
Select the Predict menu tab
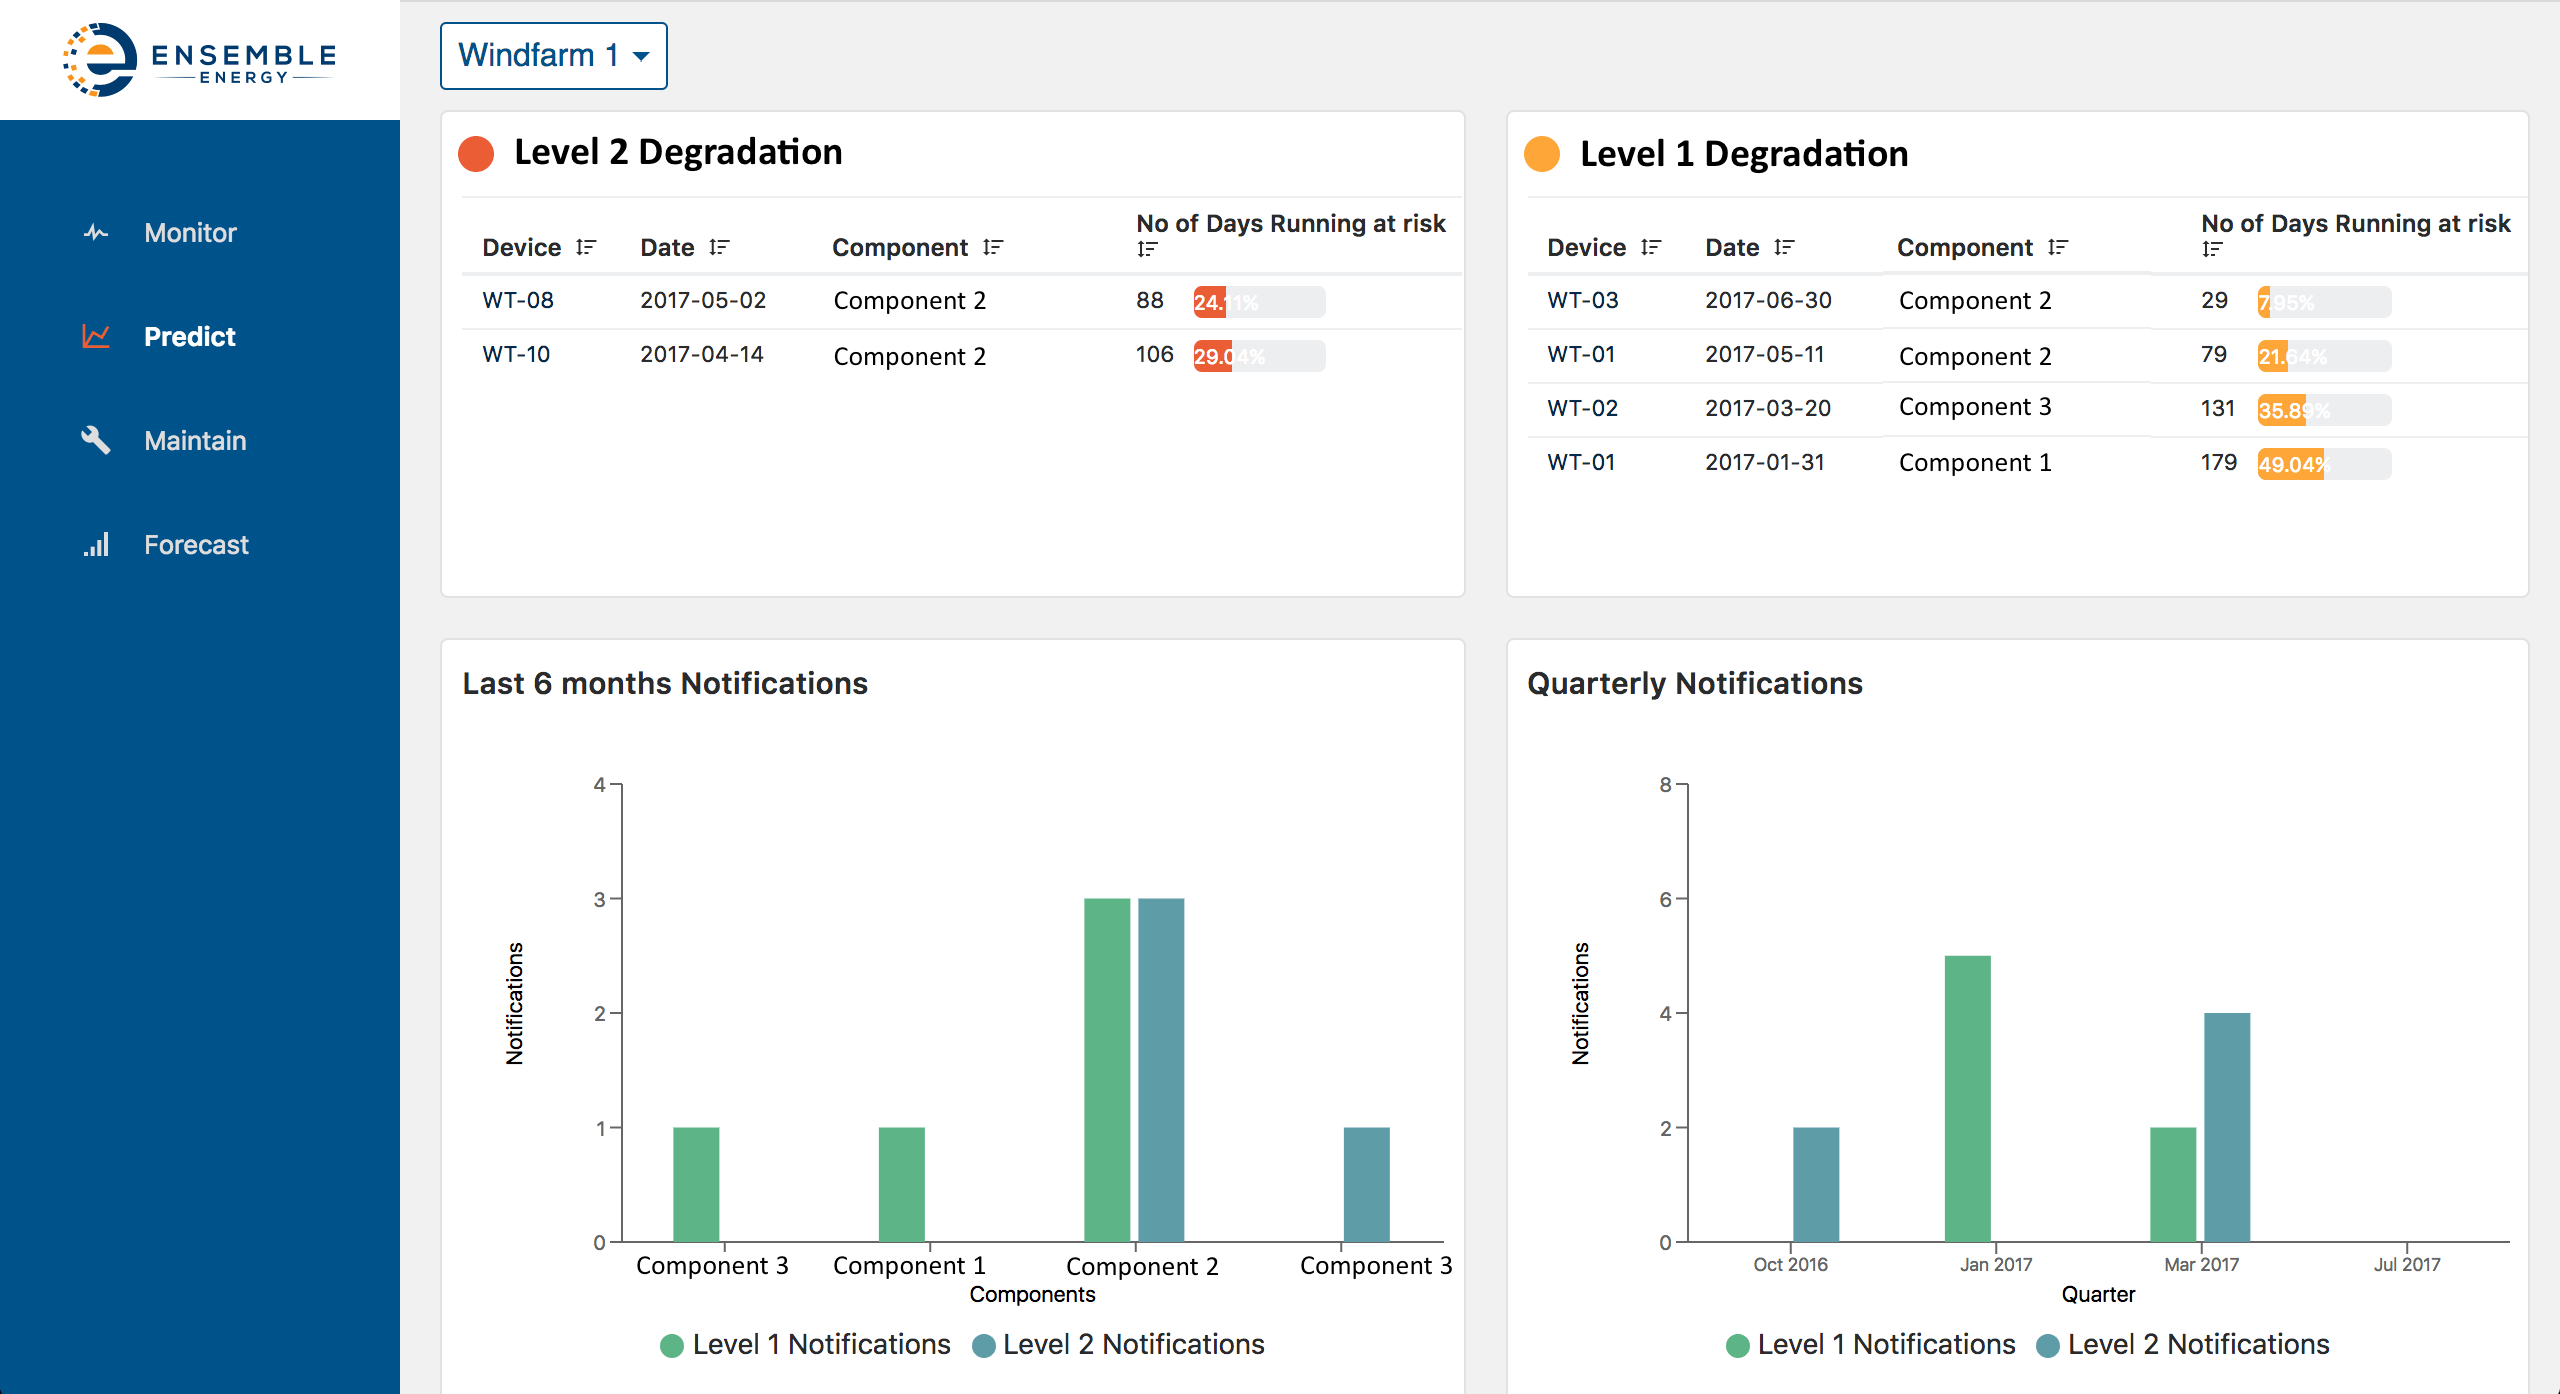tap(190, 336)
